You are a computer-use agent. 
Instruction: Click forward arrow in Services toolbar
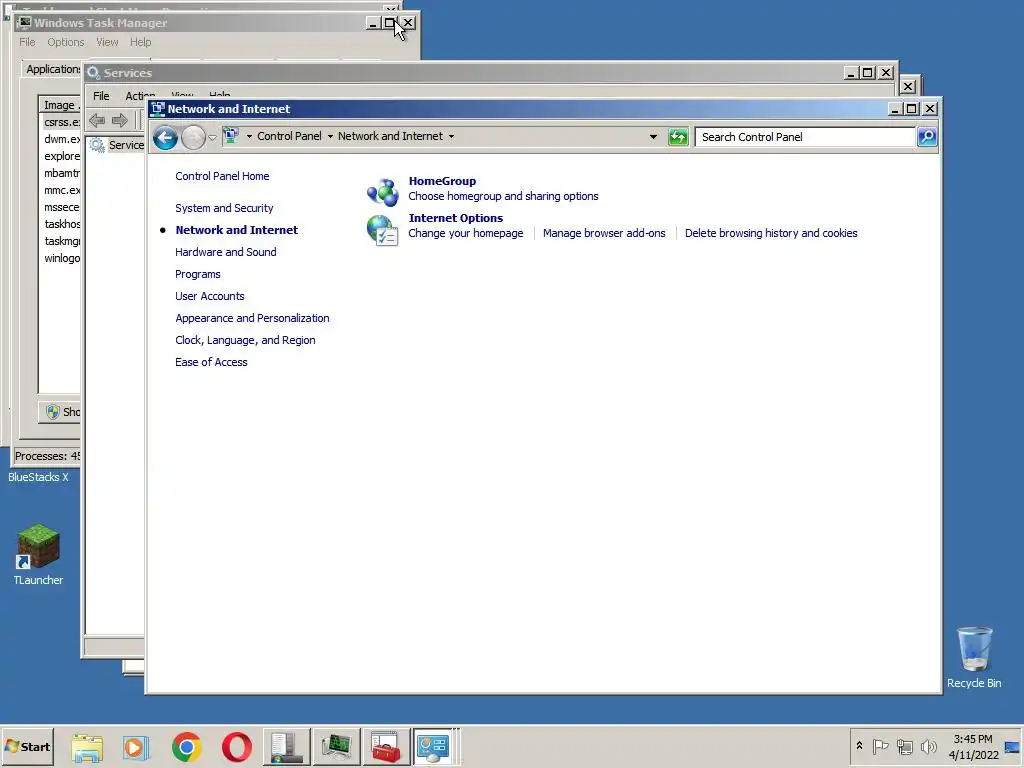coord(120,120)
